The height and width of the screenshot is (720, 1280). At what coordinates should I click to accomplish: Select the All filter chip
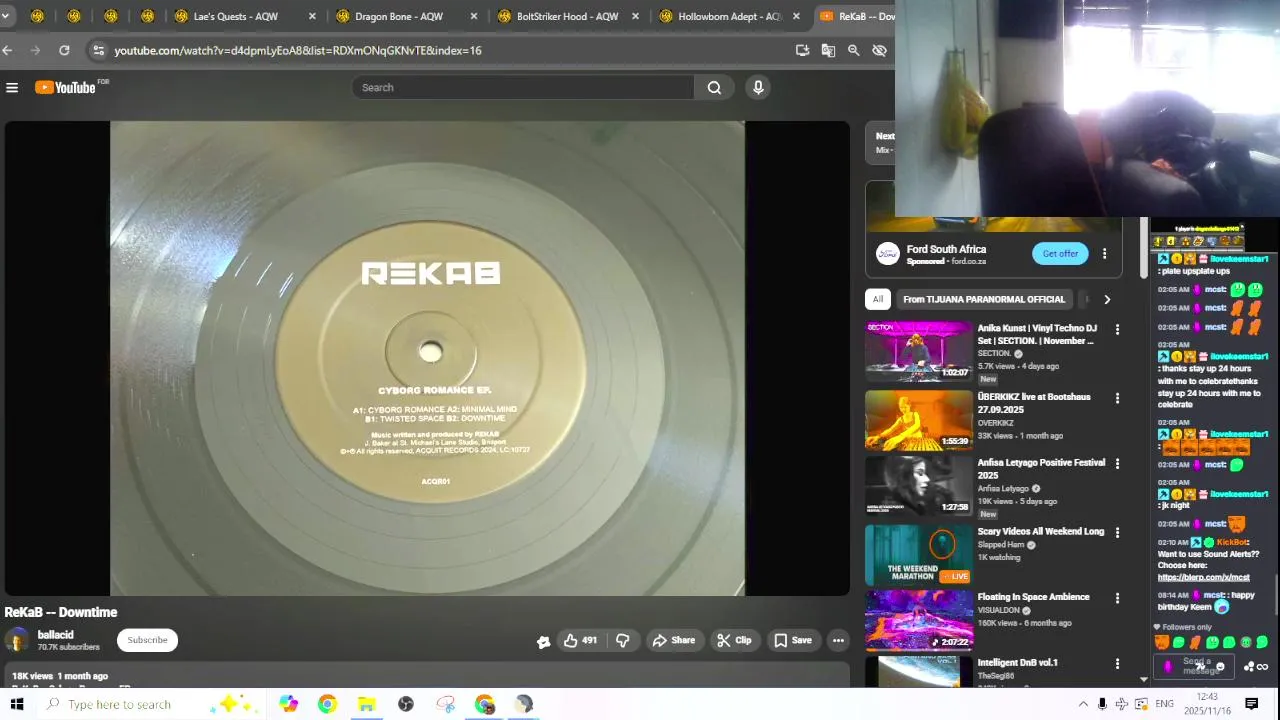pos(878,299)
